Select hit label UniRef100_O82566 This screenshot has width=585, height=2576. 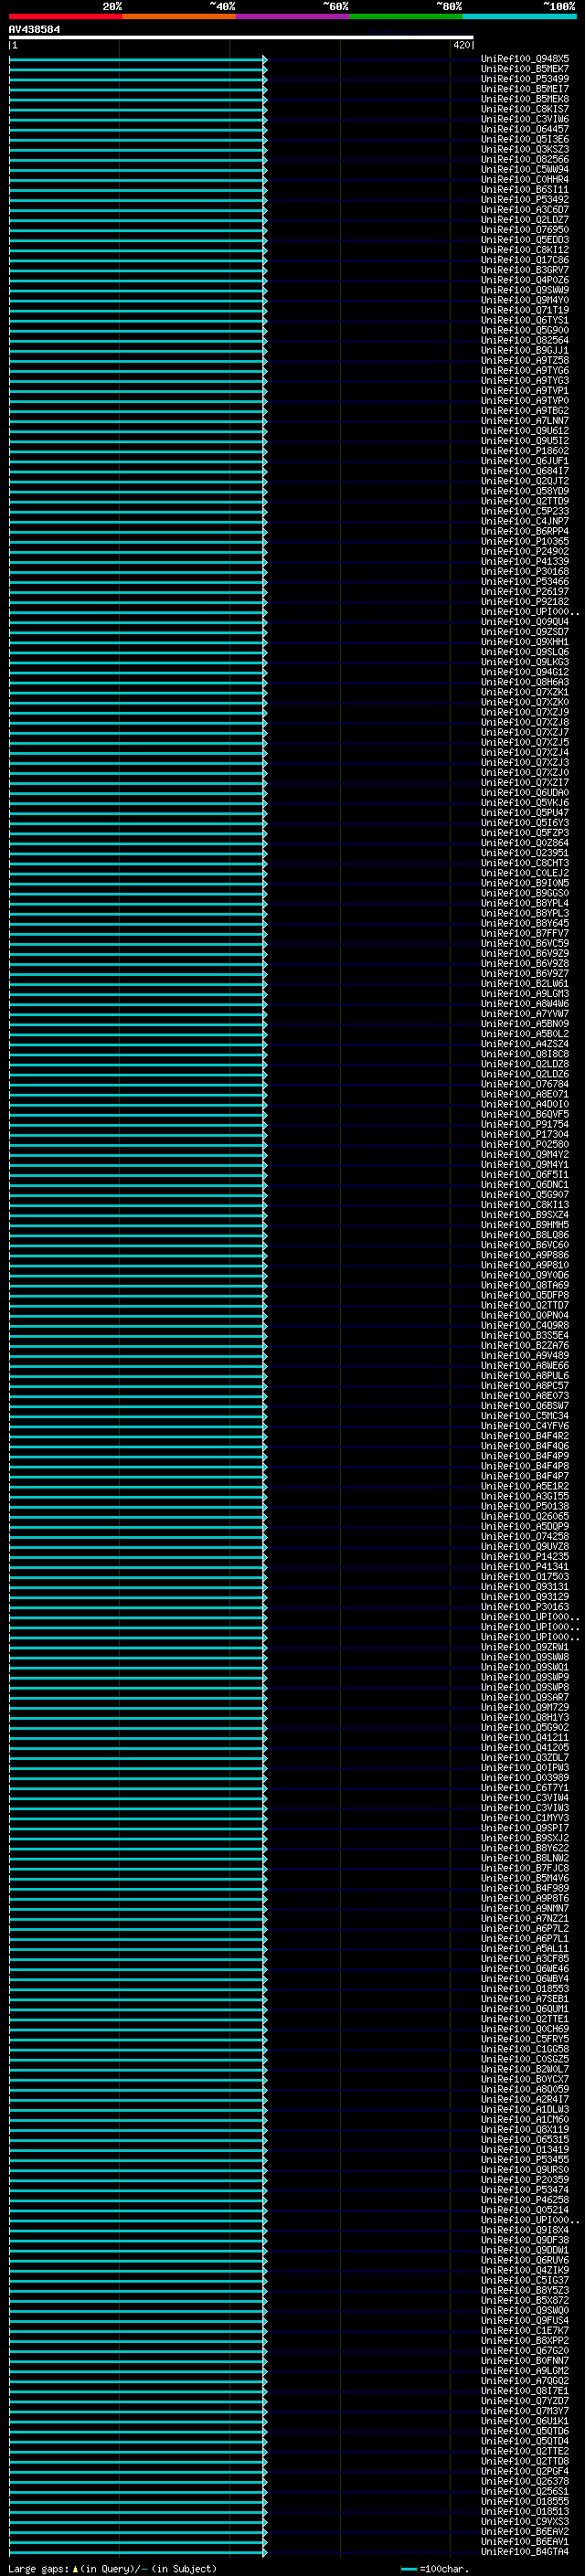[x=525, y=160]
